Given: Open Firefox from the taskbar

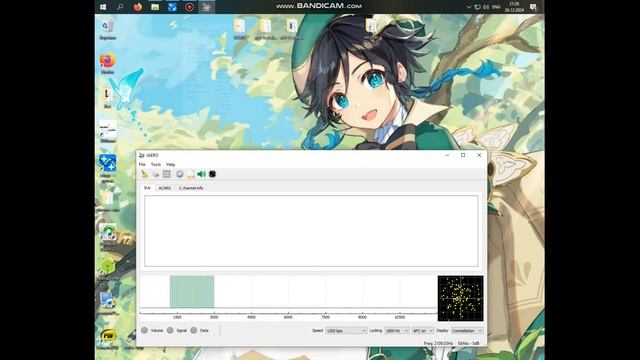Looking at the screenshot, I should [138, 7].
